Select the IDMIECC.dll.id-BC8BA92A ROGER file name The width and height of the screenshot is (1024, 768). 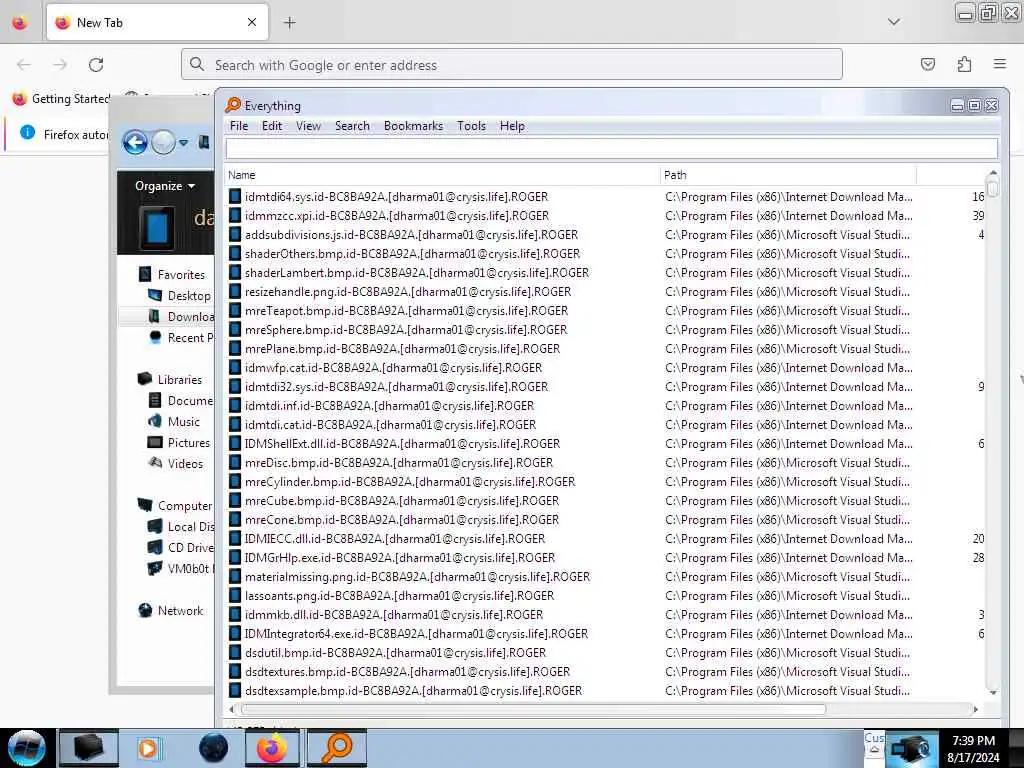click(x=394, y=539)
